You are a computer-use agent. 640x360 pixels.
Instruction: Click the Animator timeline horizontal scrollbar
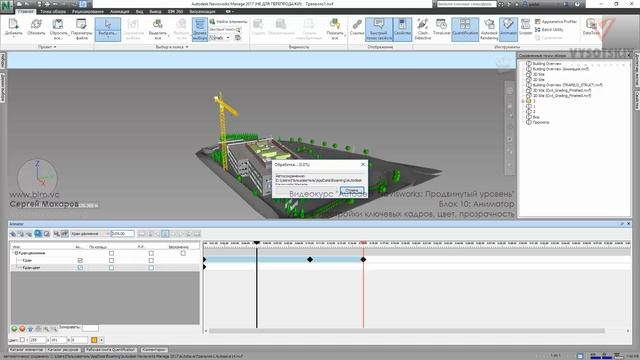pyautogui.click(x=407, y=331)
